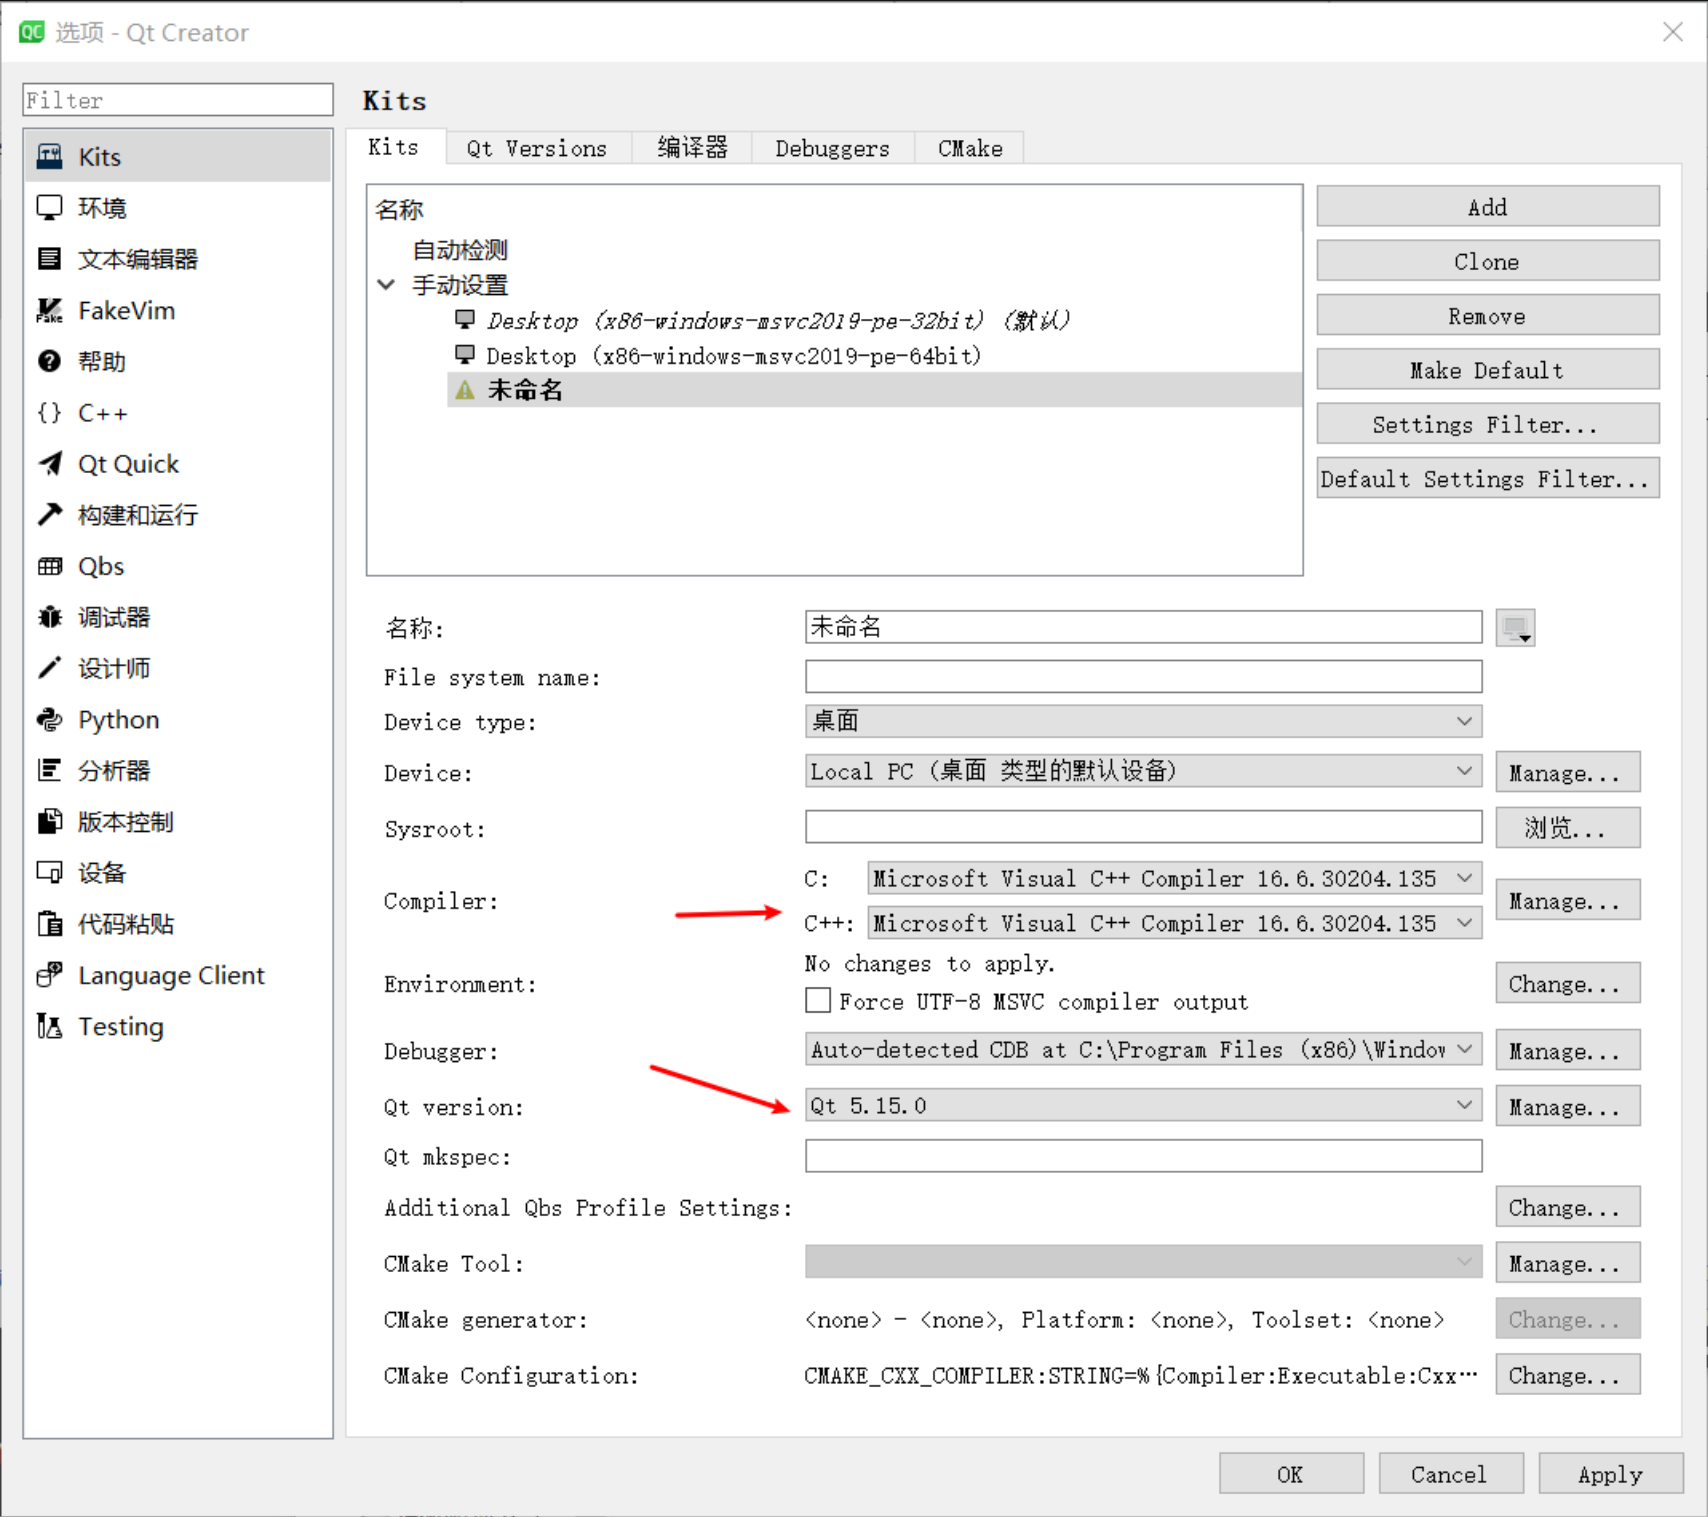Screen dimensions: 1708x1517
Task: Collapse the 手动设置 tree group
Action: coord(386,285)
